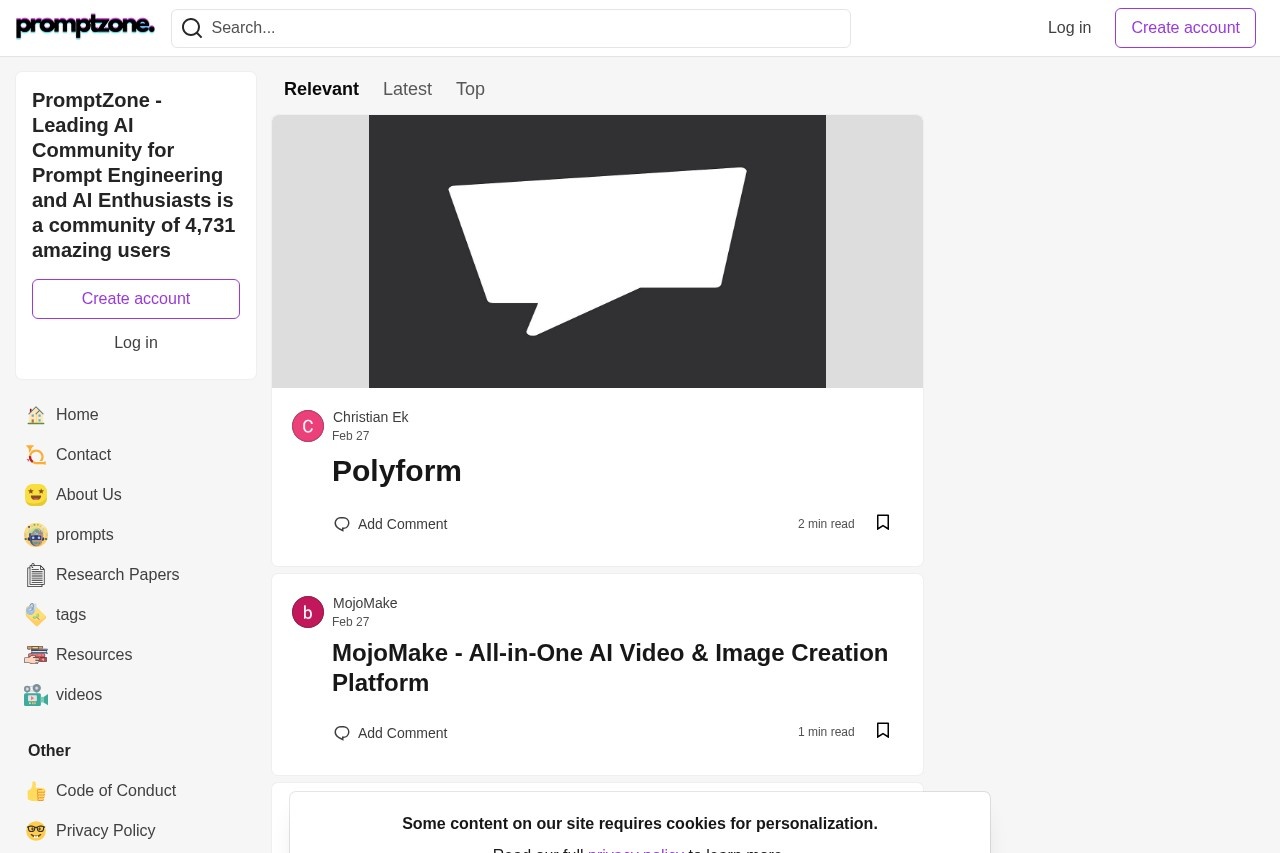Viewport: 1280px width, 853px height.
Task: Click the tags icon in sidebar
Action: point(36,615)
